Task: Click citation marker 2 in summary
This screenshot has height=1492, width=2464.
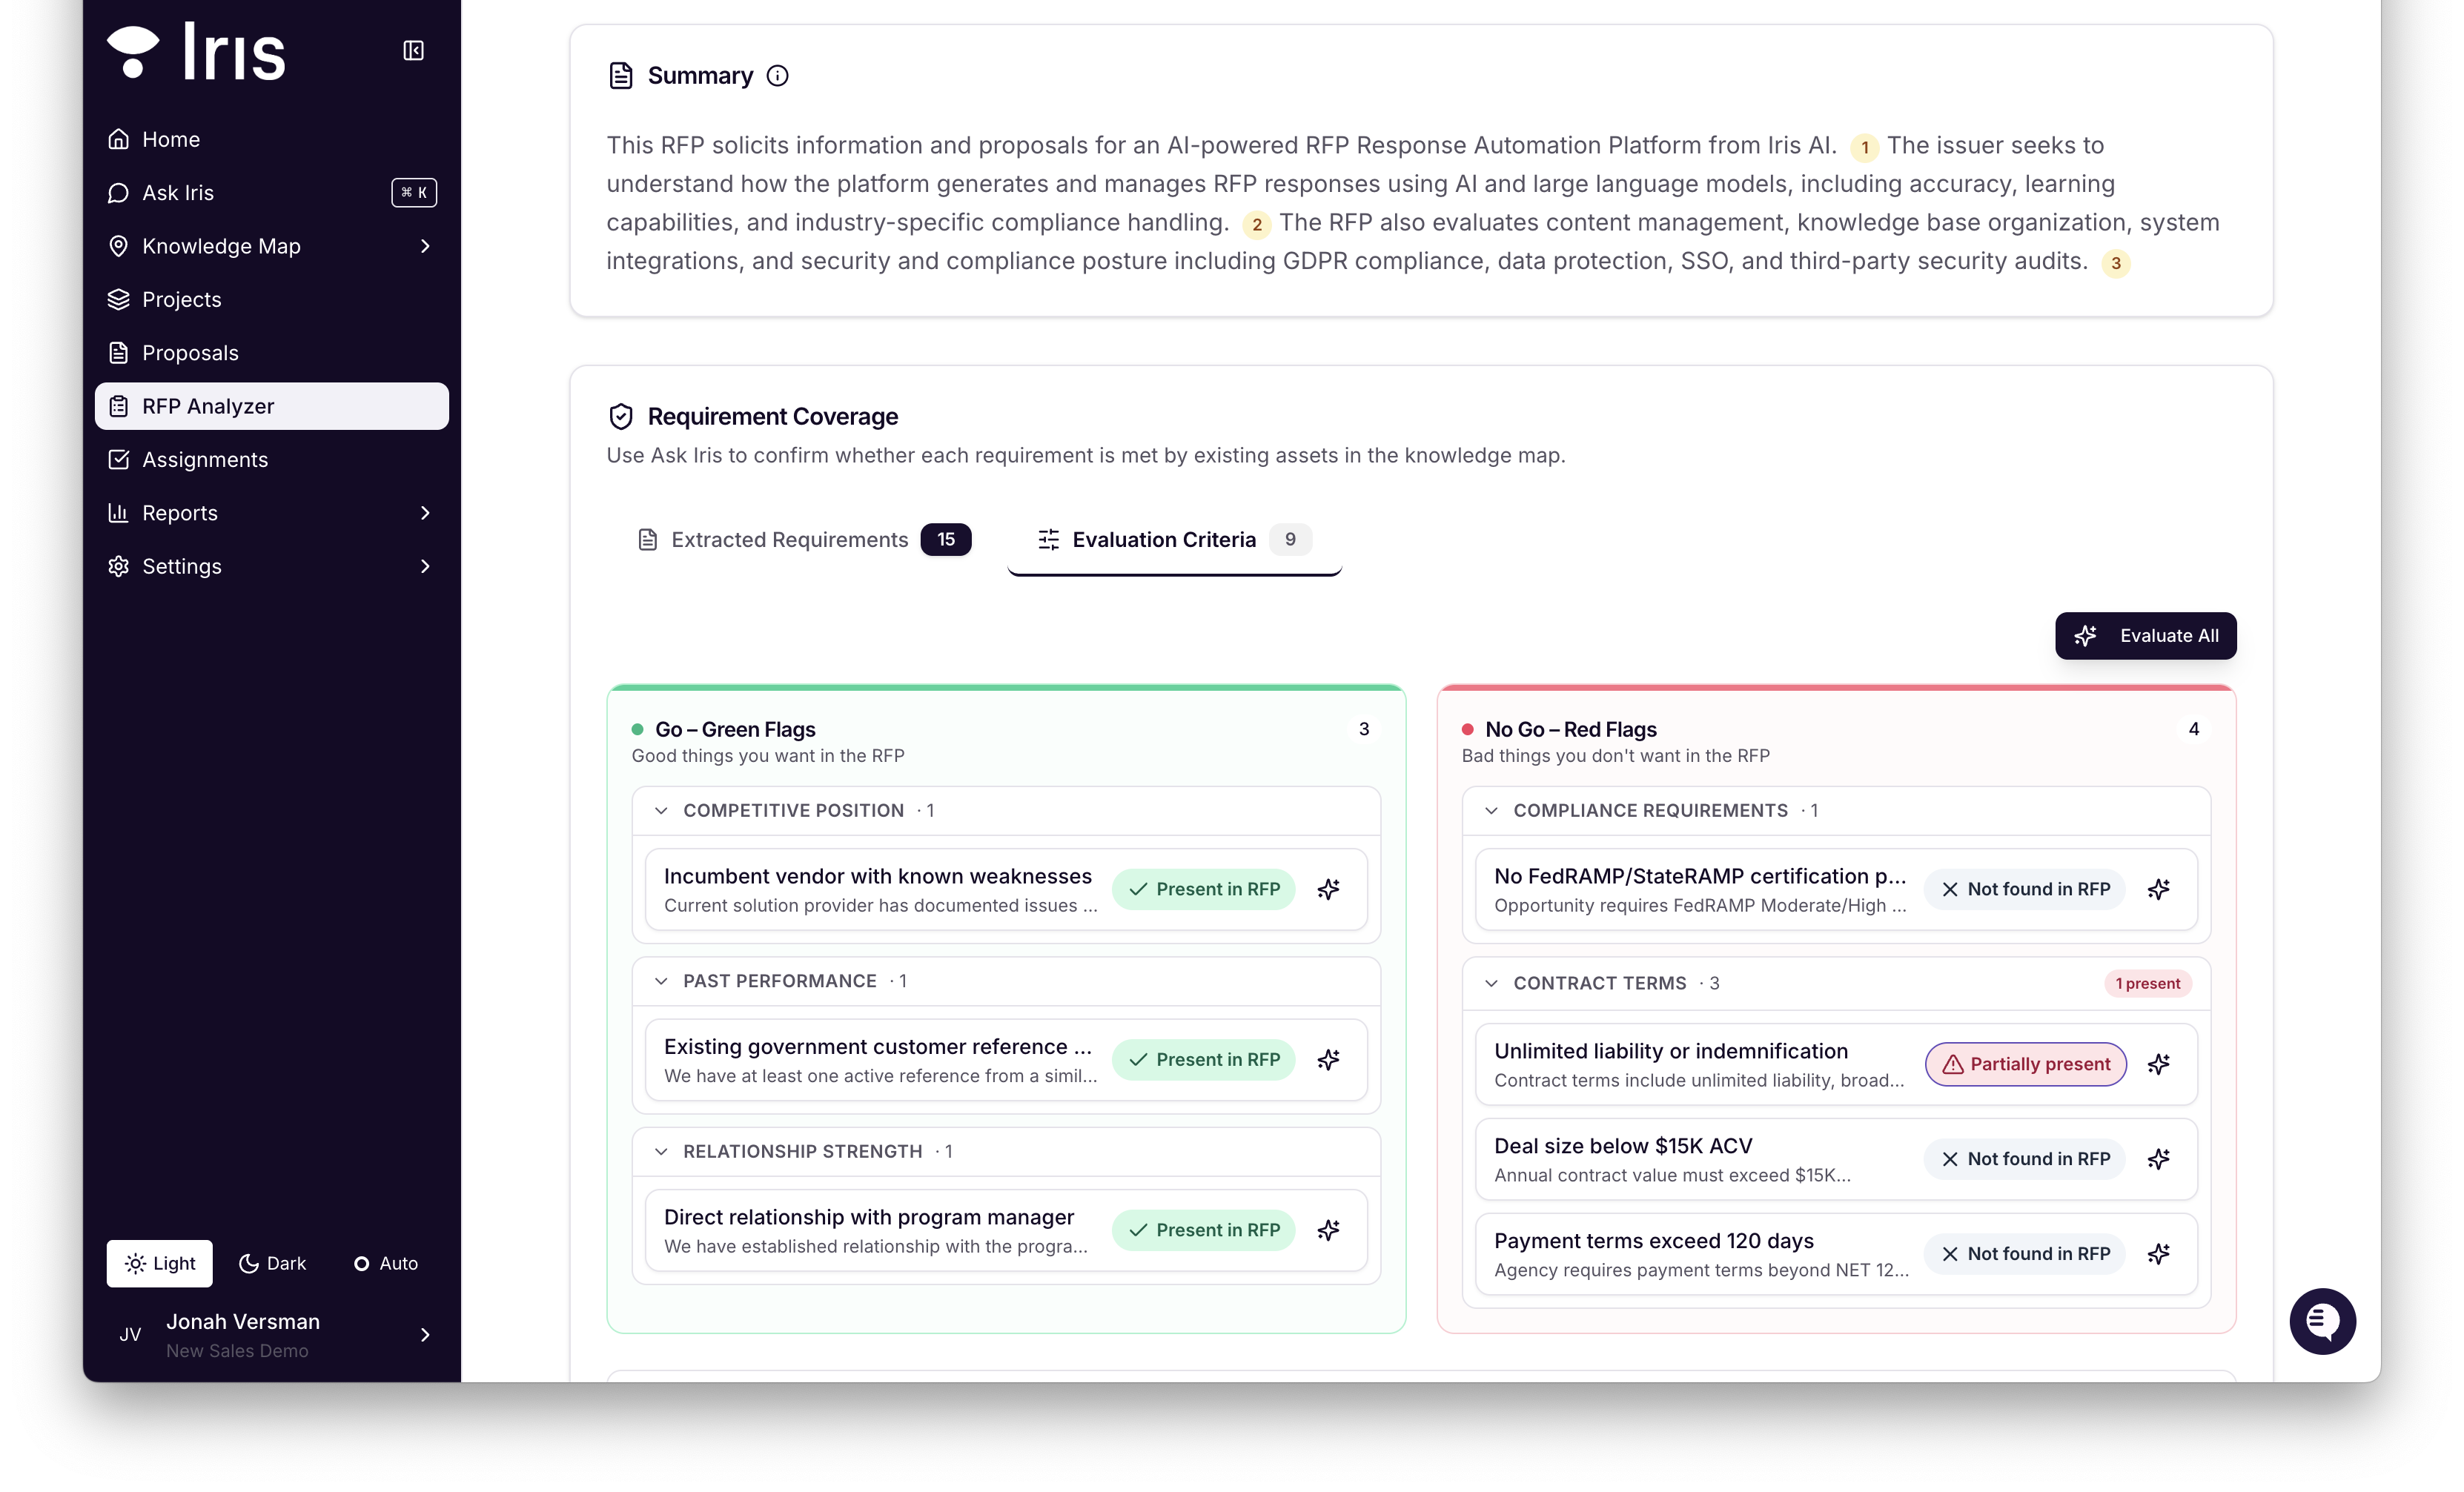Action: tap(1256, 224)
